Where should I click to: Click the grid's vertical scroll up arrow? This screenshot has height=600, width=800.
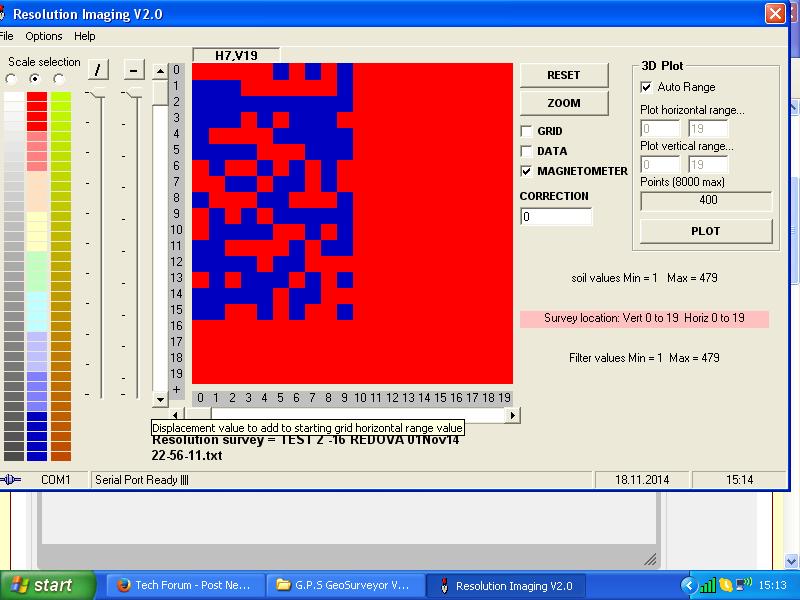(x=160, y=71)
